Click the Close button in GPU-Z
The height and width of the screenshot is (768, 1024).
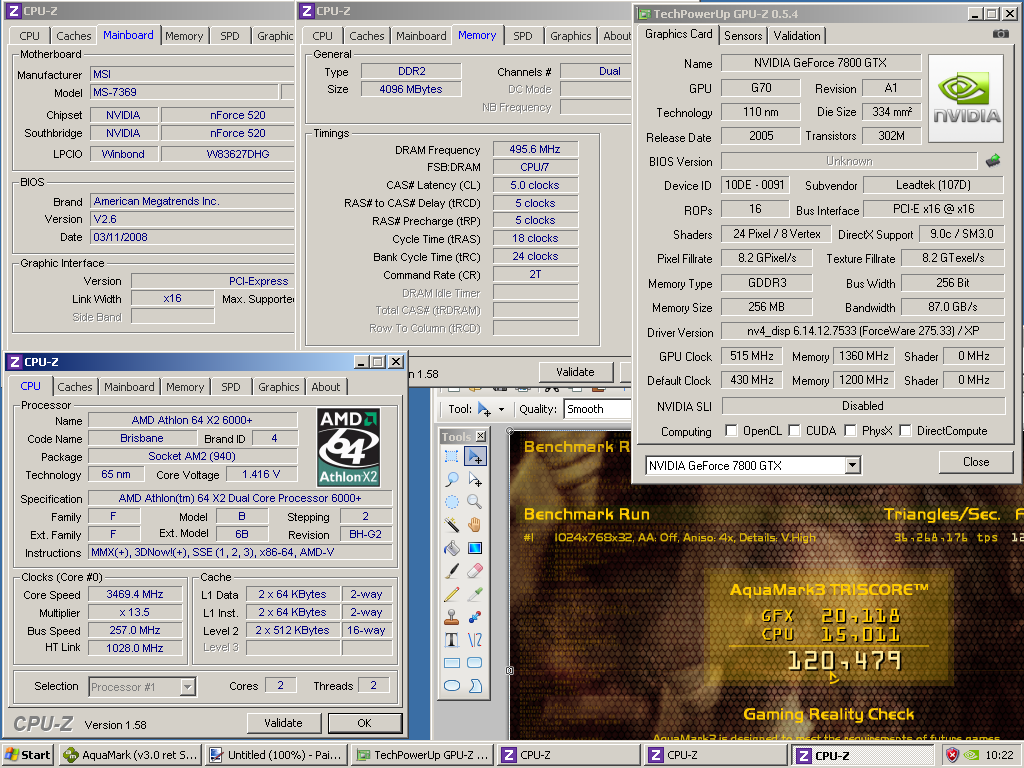pyautogui.click(x=976, y=462)
